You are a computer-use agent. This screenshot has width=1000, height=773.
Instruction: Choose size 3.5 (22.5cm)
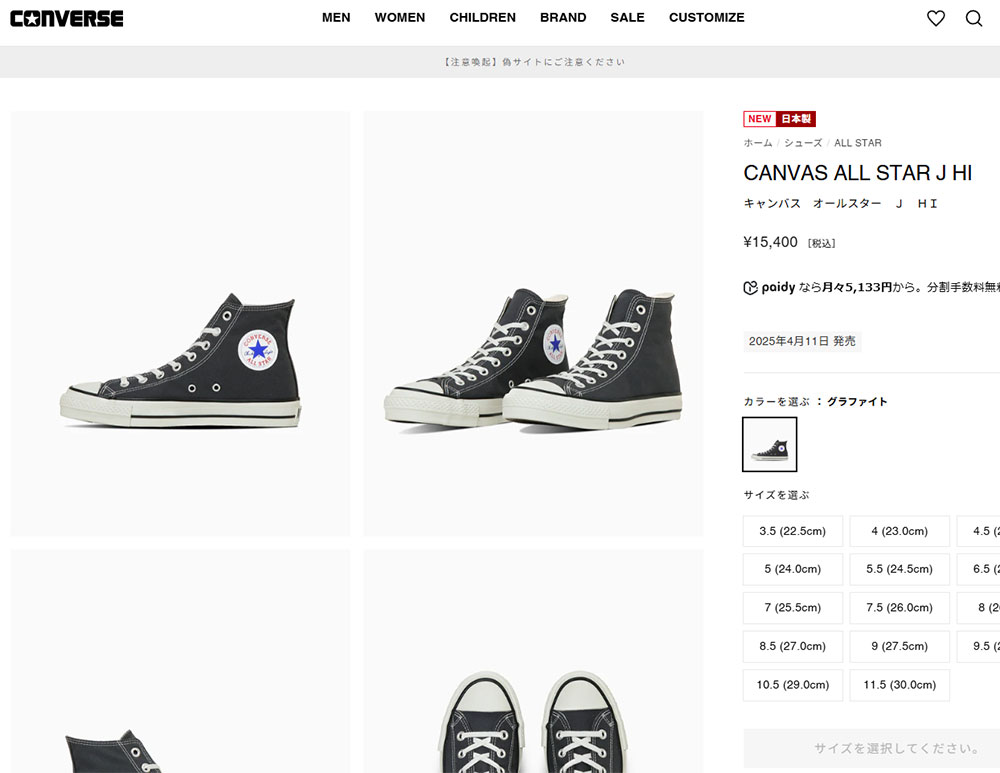[792, 531]
